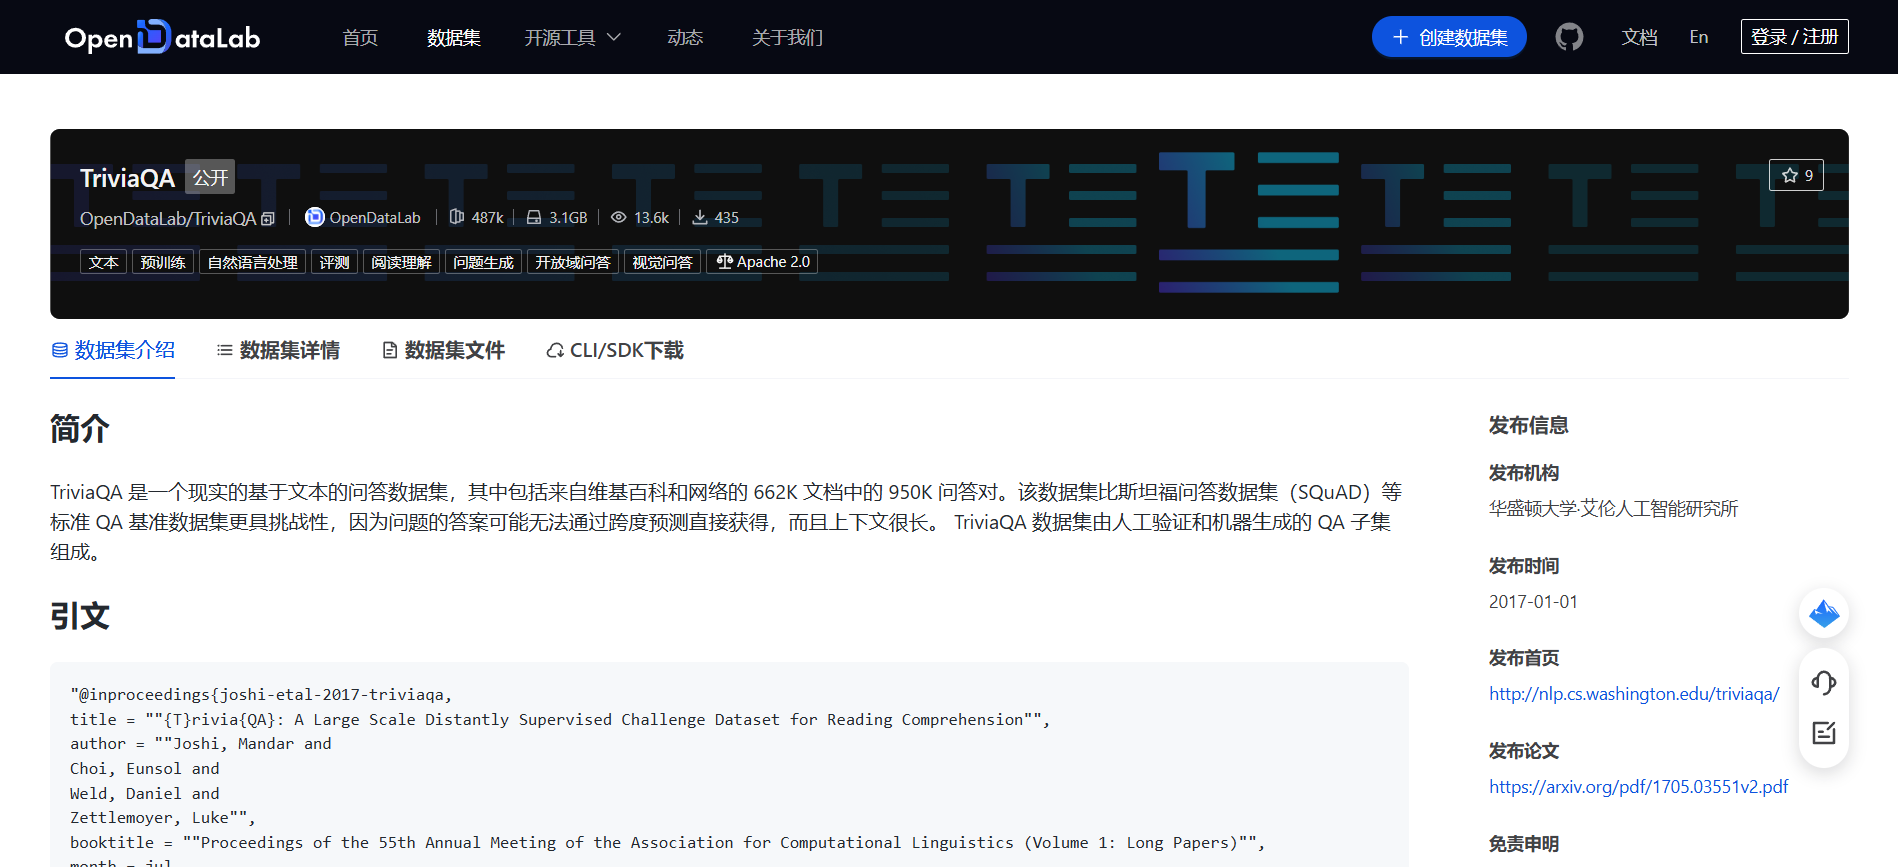Screen dimensions: 1898x867
Task: Click the 创建数据集 button
Action: click(1449, 37)
